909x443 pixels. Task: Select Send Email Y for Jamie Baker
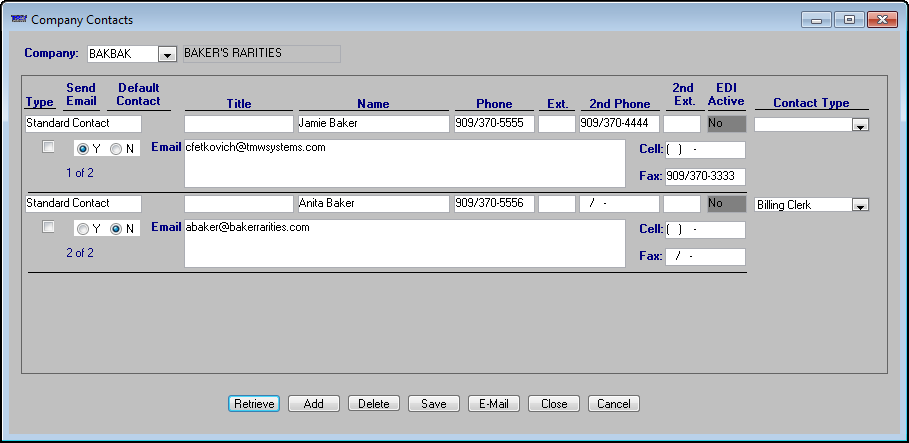coord(83,149)
